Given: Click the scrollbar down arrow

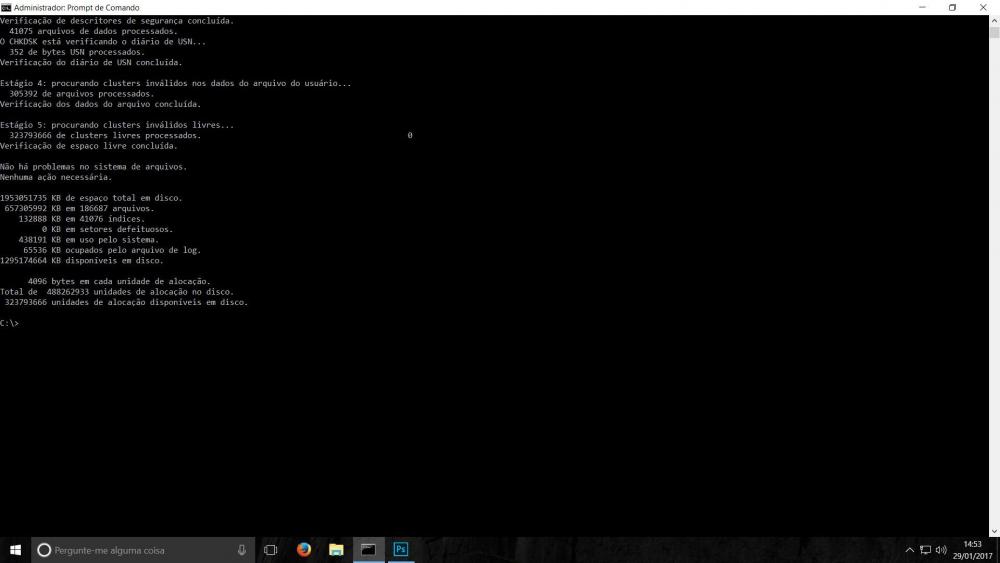Looking at the screenshot, I should click(994, 531).
